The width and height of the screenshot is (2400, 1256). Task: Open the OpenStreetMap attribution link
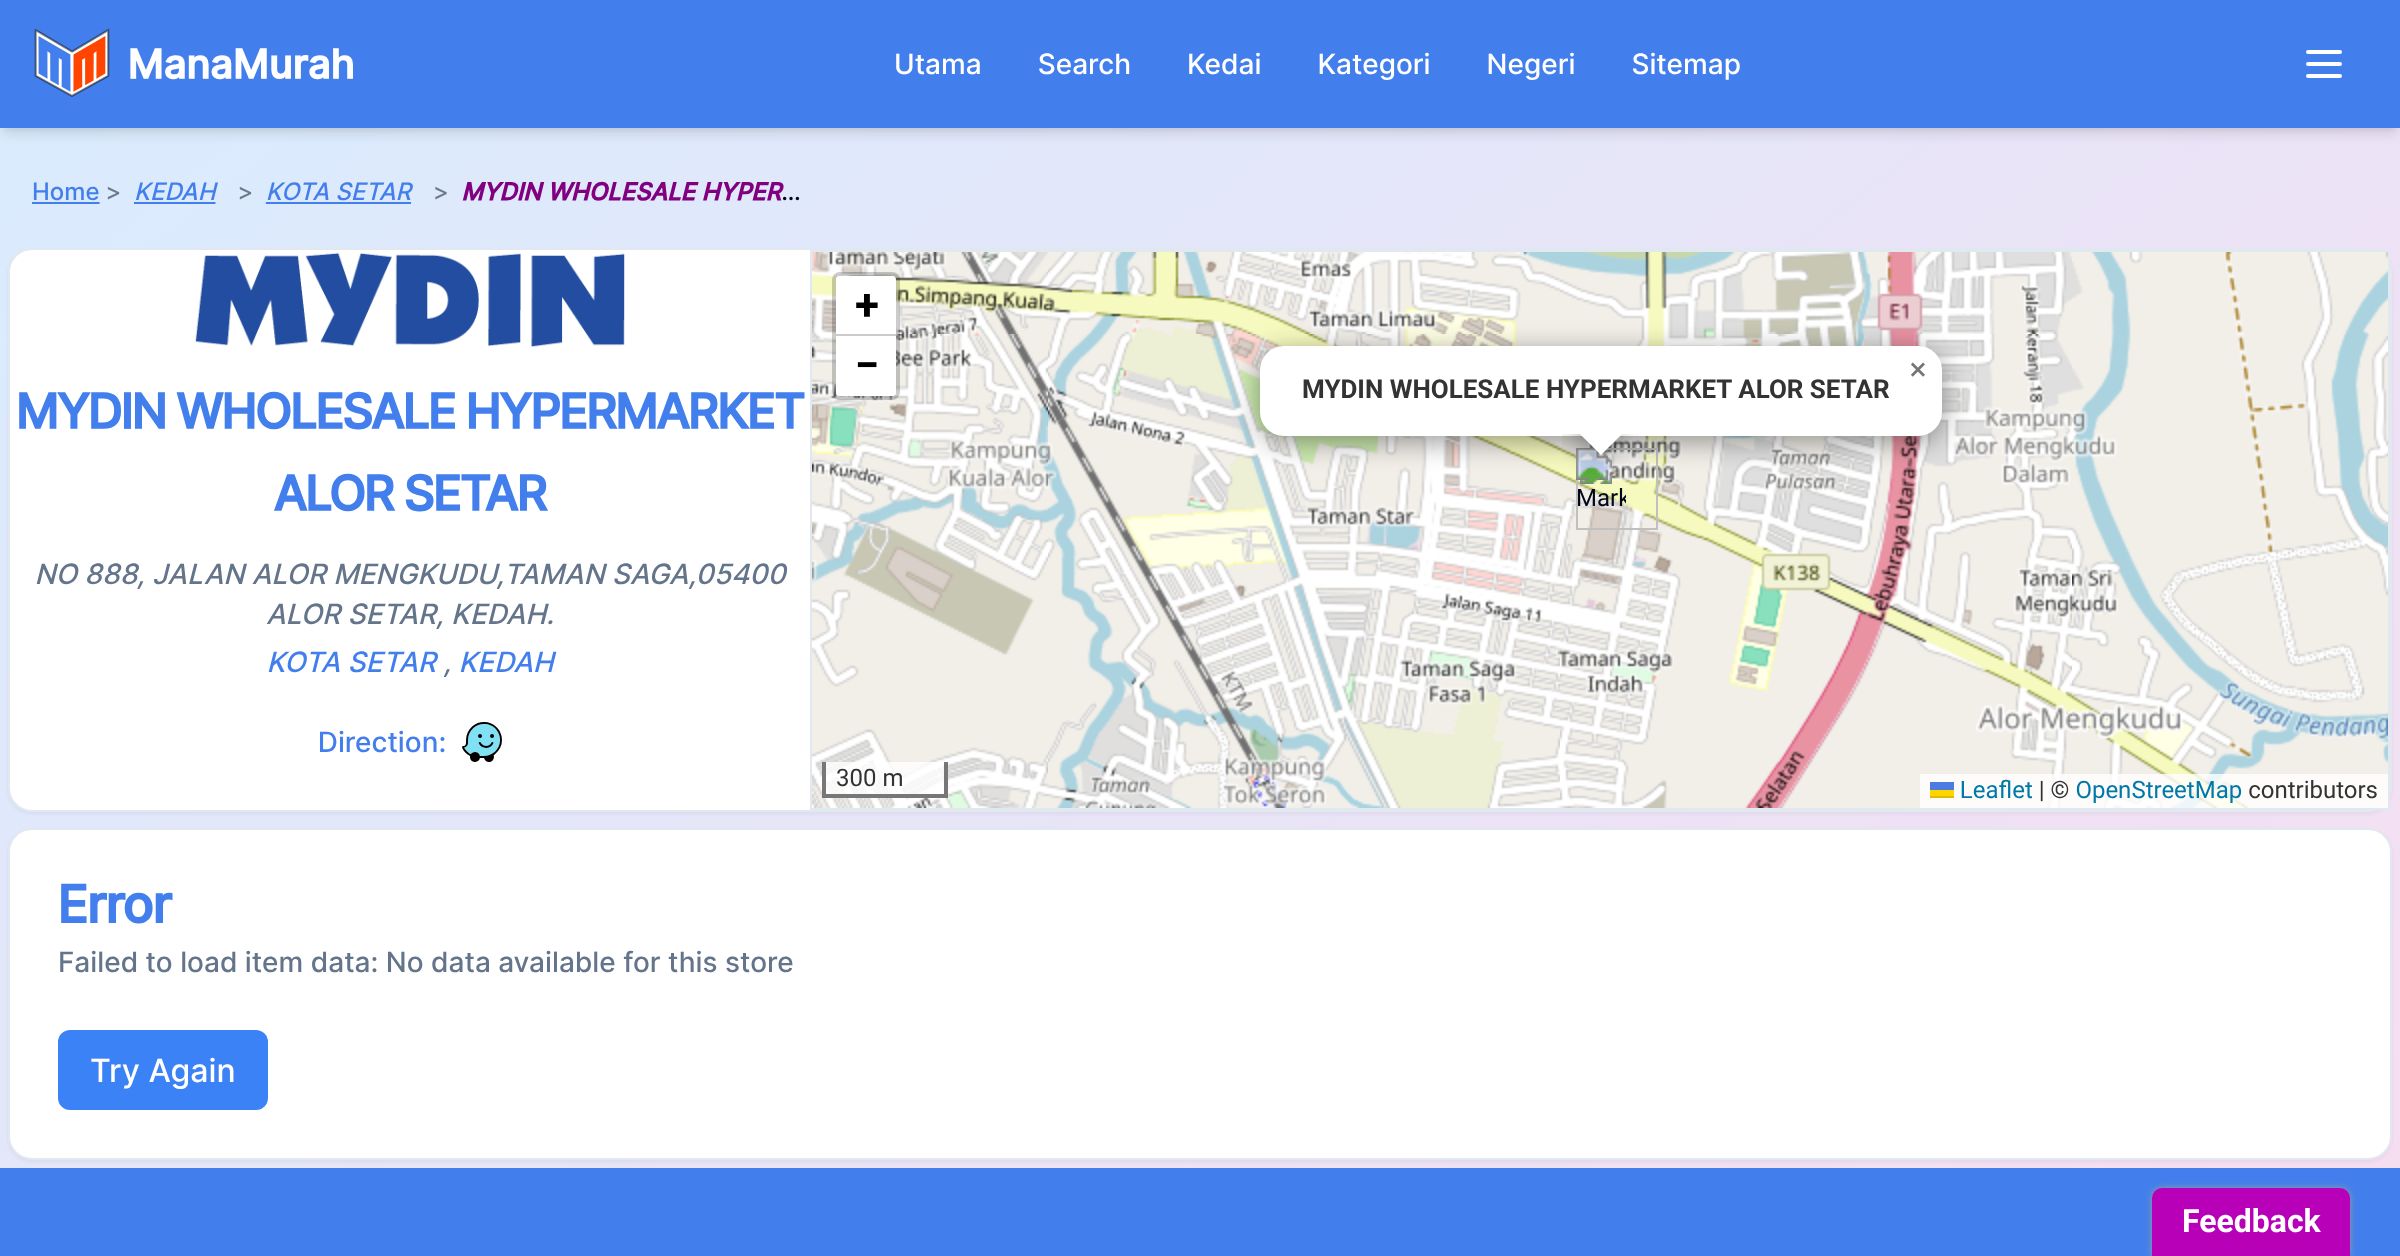click(2158, 790)
